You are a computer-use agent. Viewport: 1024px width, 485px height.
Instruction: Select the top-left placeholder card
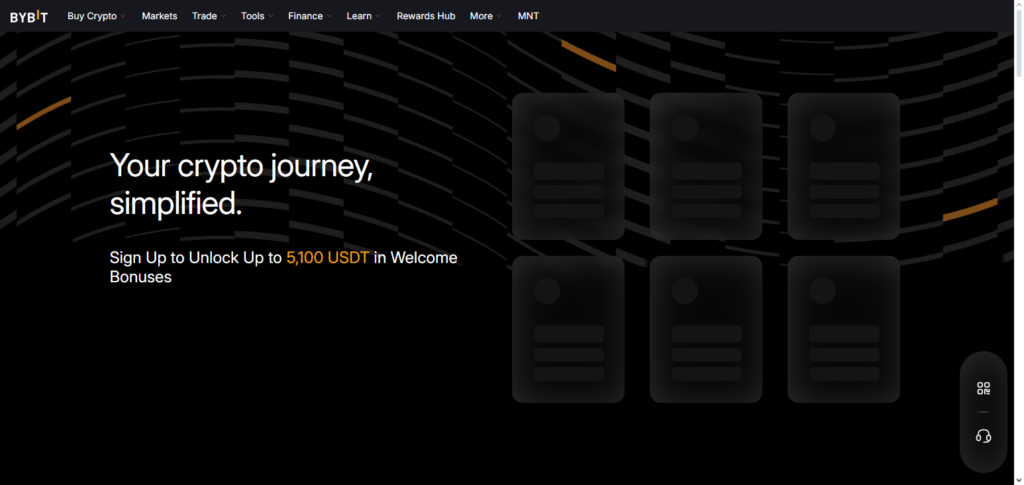pyautogui.click(x=568, y=166)
